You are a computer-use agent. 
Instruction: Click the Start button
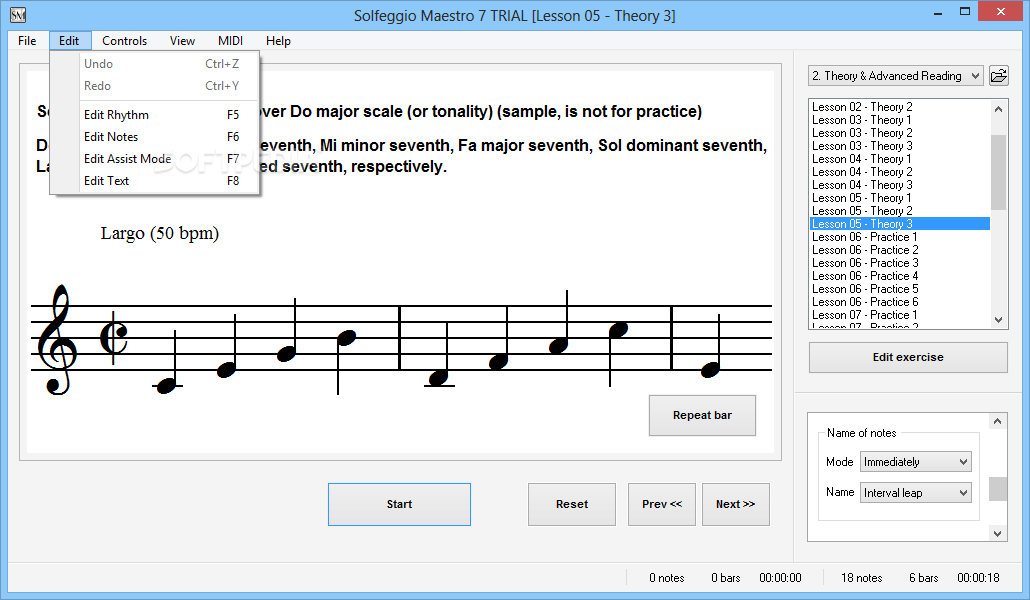point(399,504)
